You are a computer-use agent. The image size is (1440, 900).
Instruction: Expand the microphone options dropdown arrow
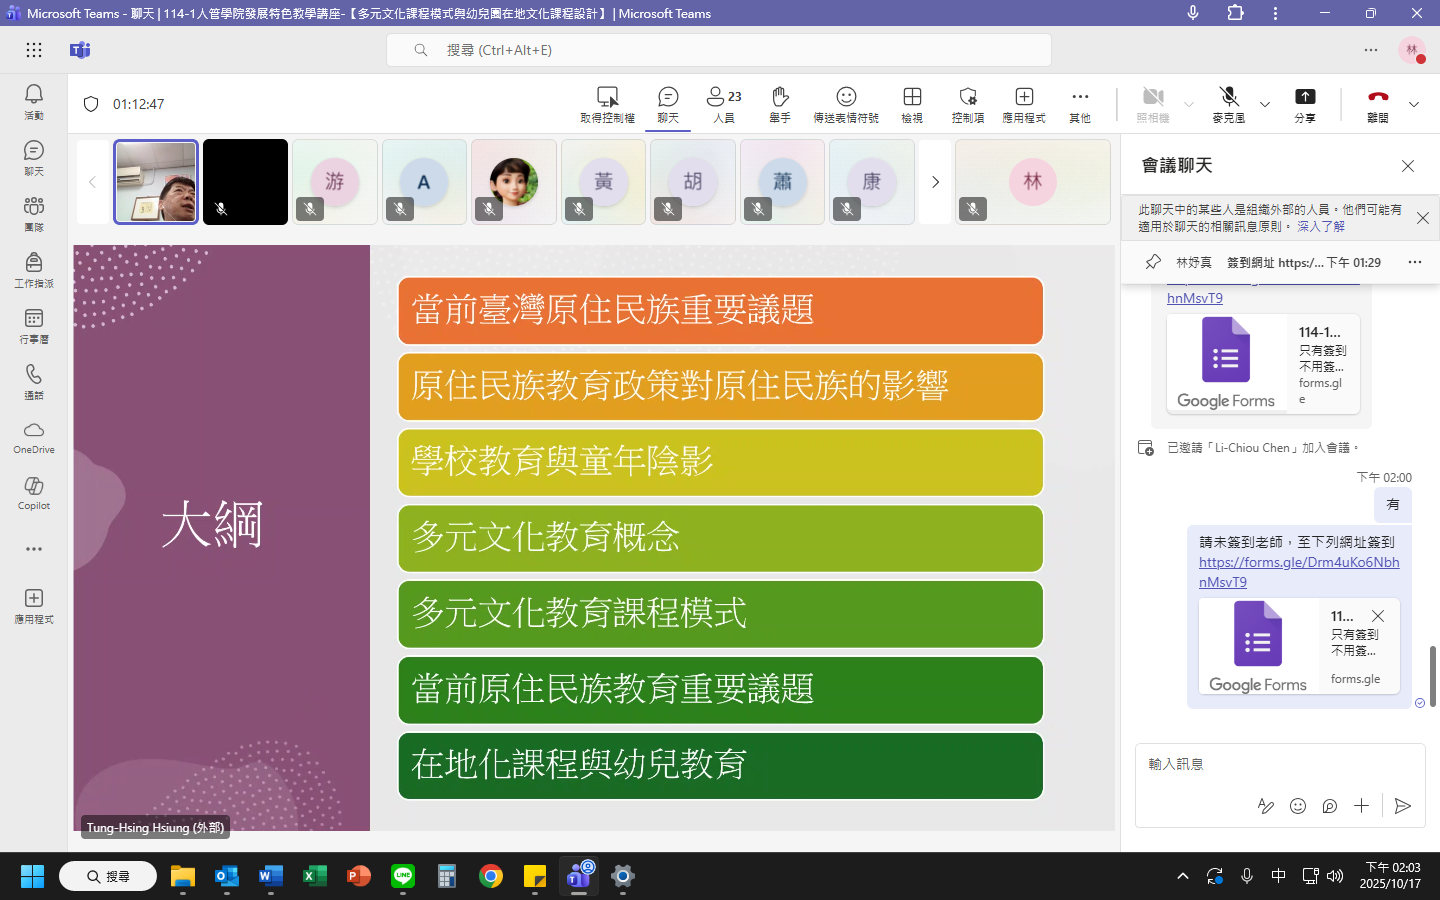[1265, 104]
